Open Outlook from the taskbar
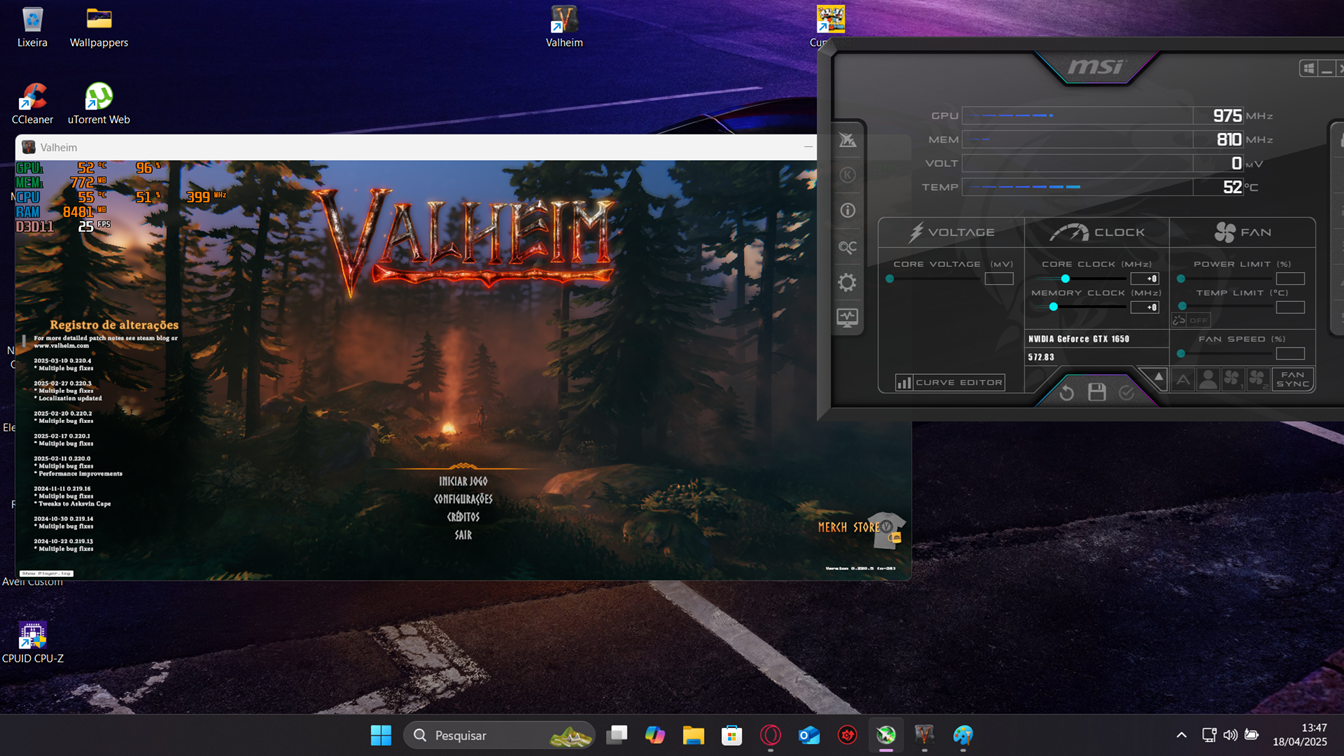Image resolution: width=1344 pixels, height=756 pixels. [x=809, y=735]
